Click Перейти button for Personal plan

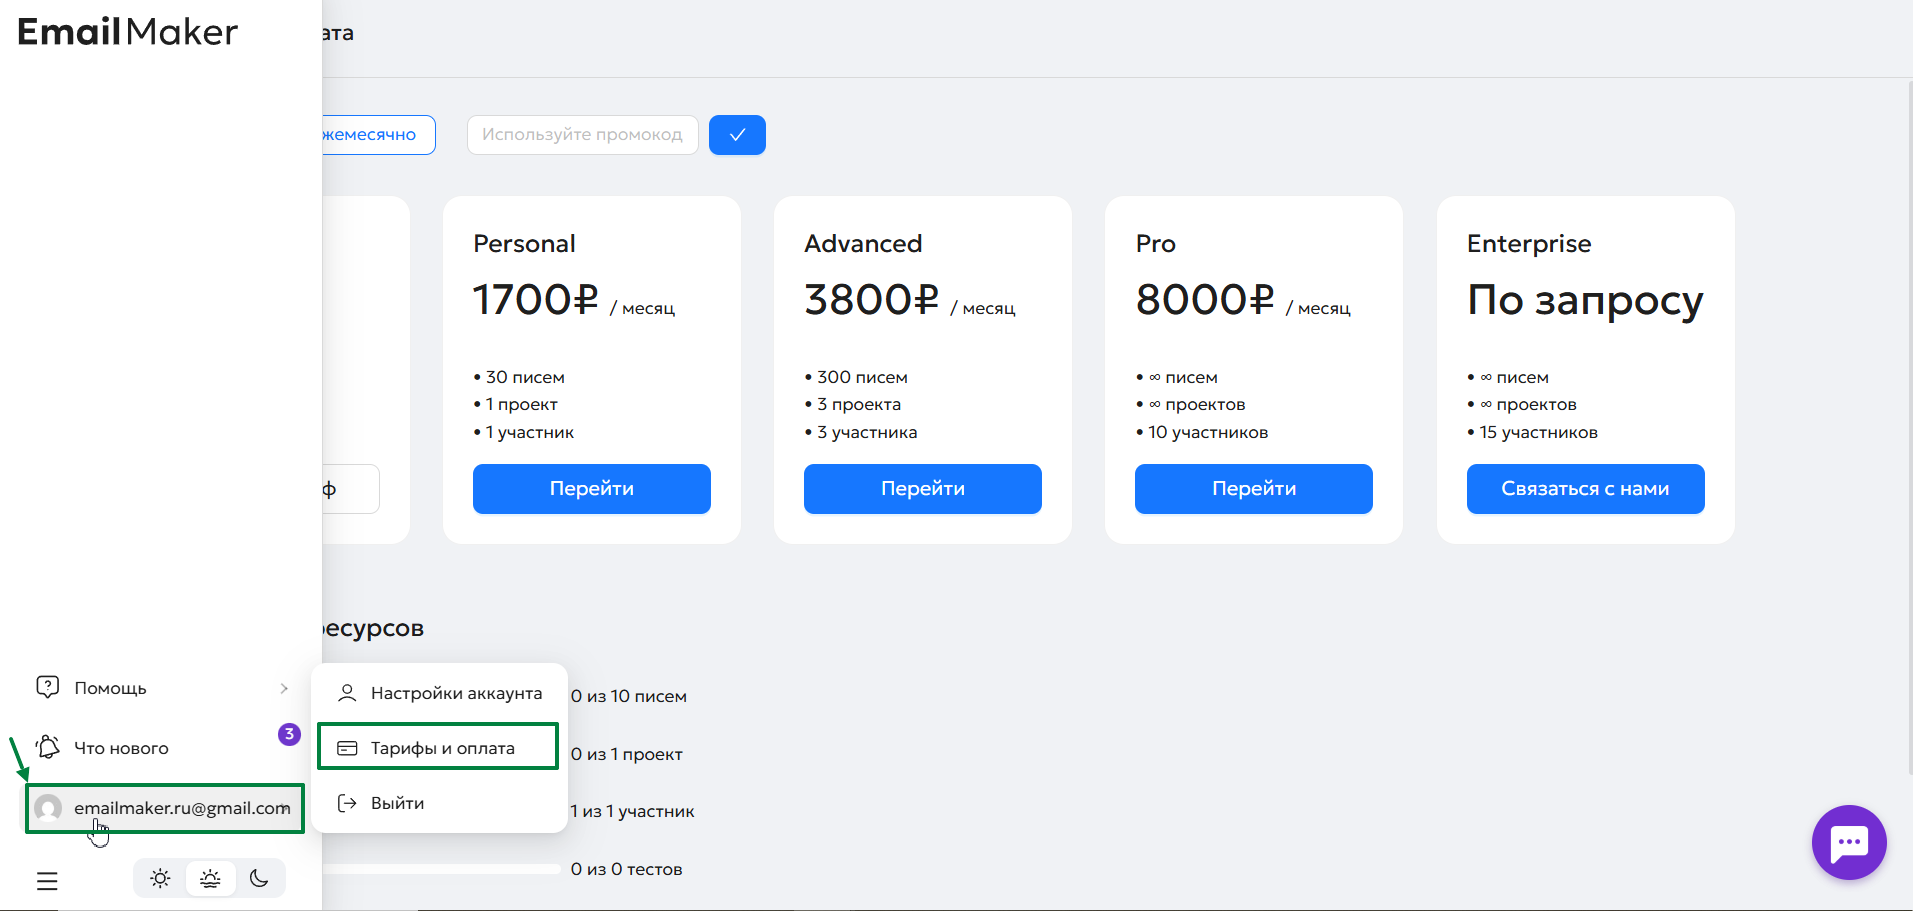click(x=591, y=489)
